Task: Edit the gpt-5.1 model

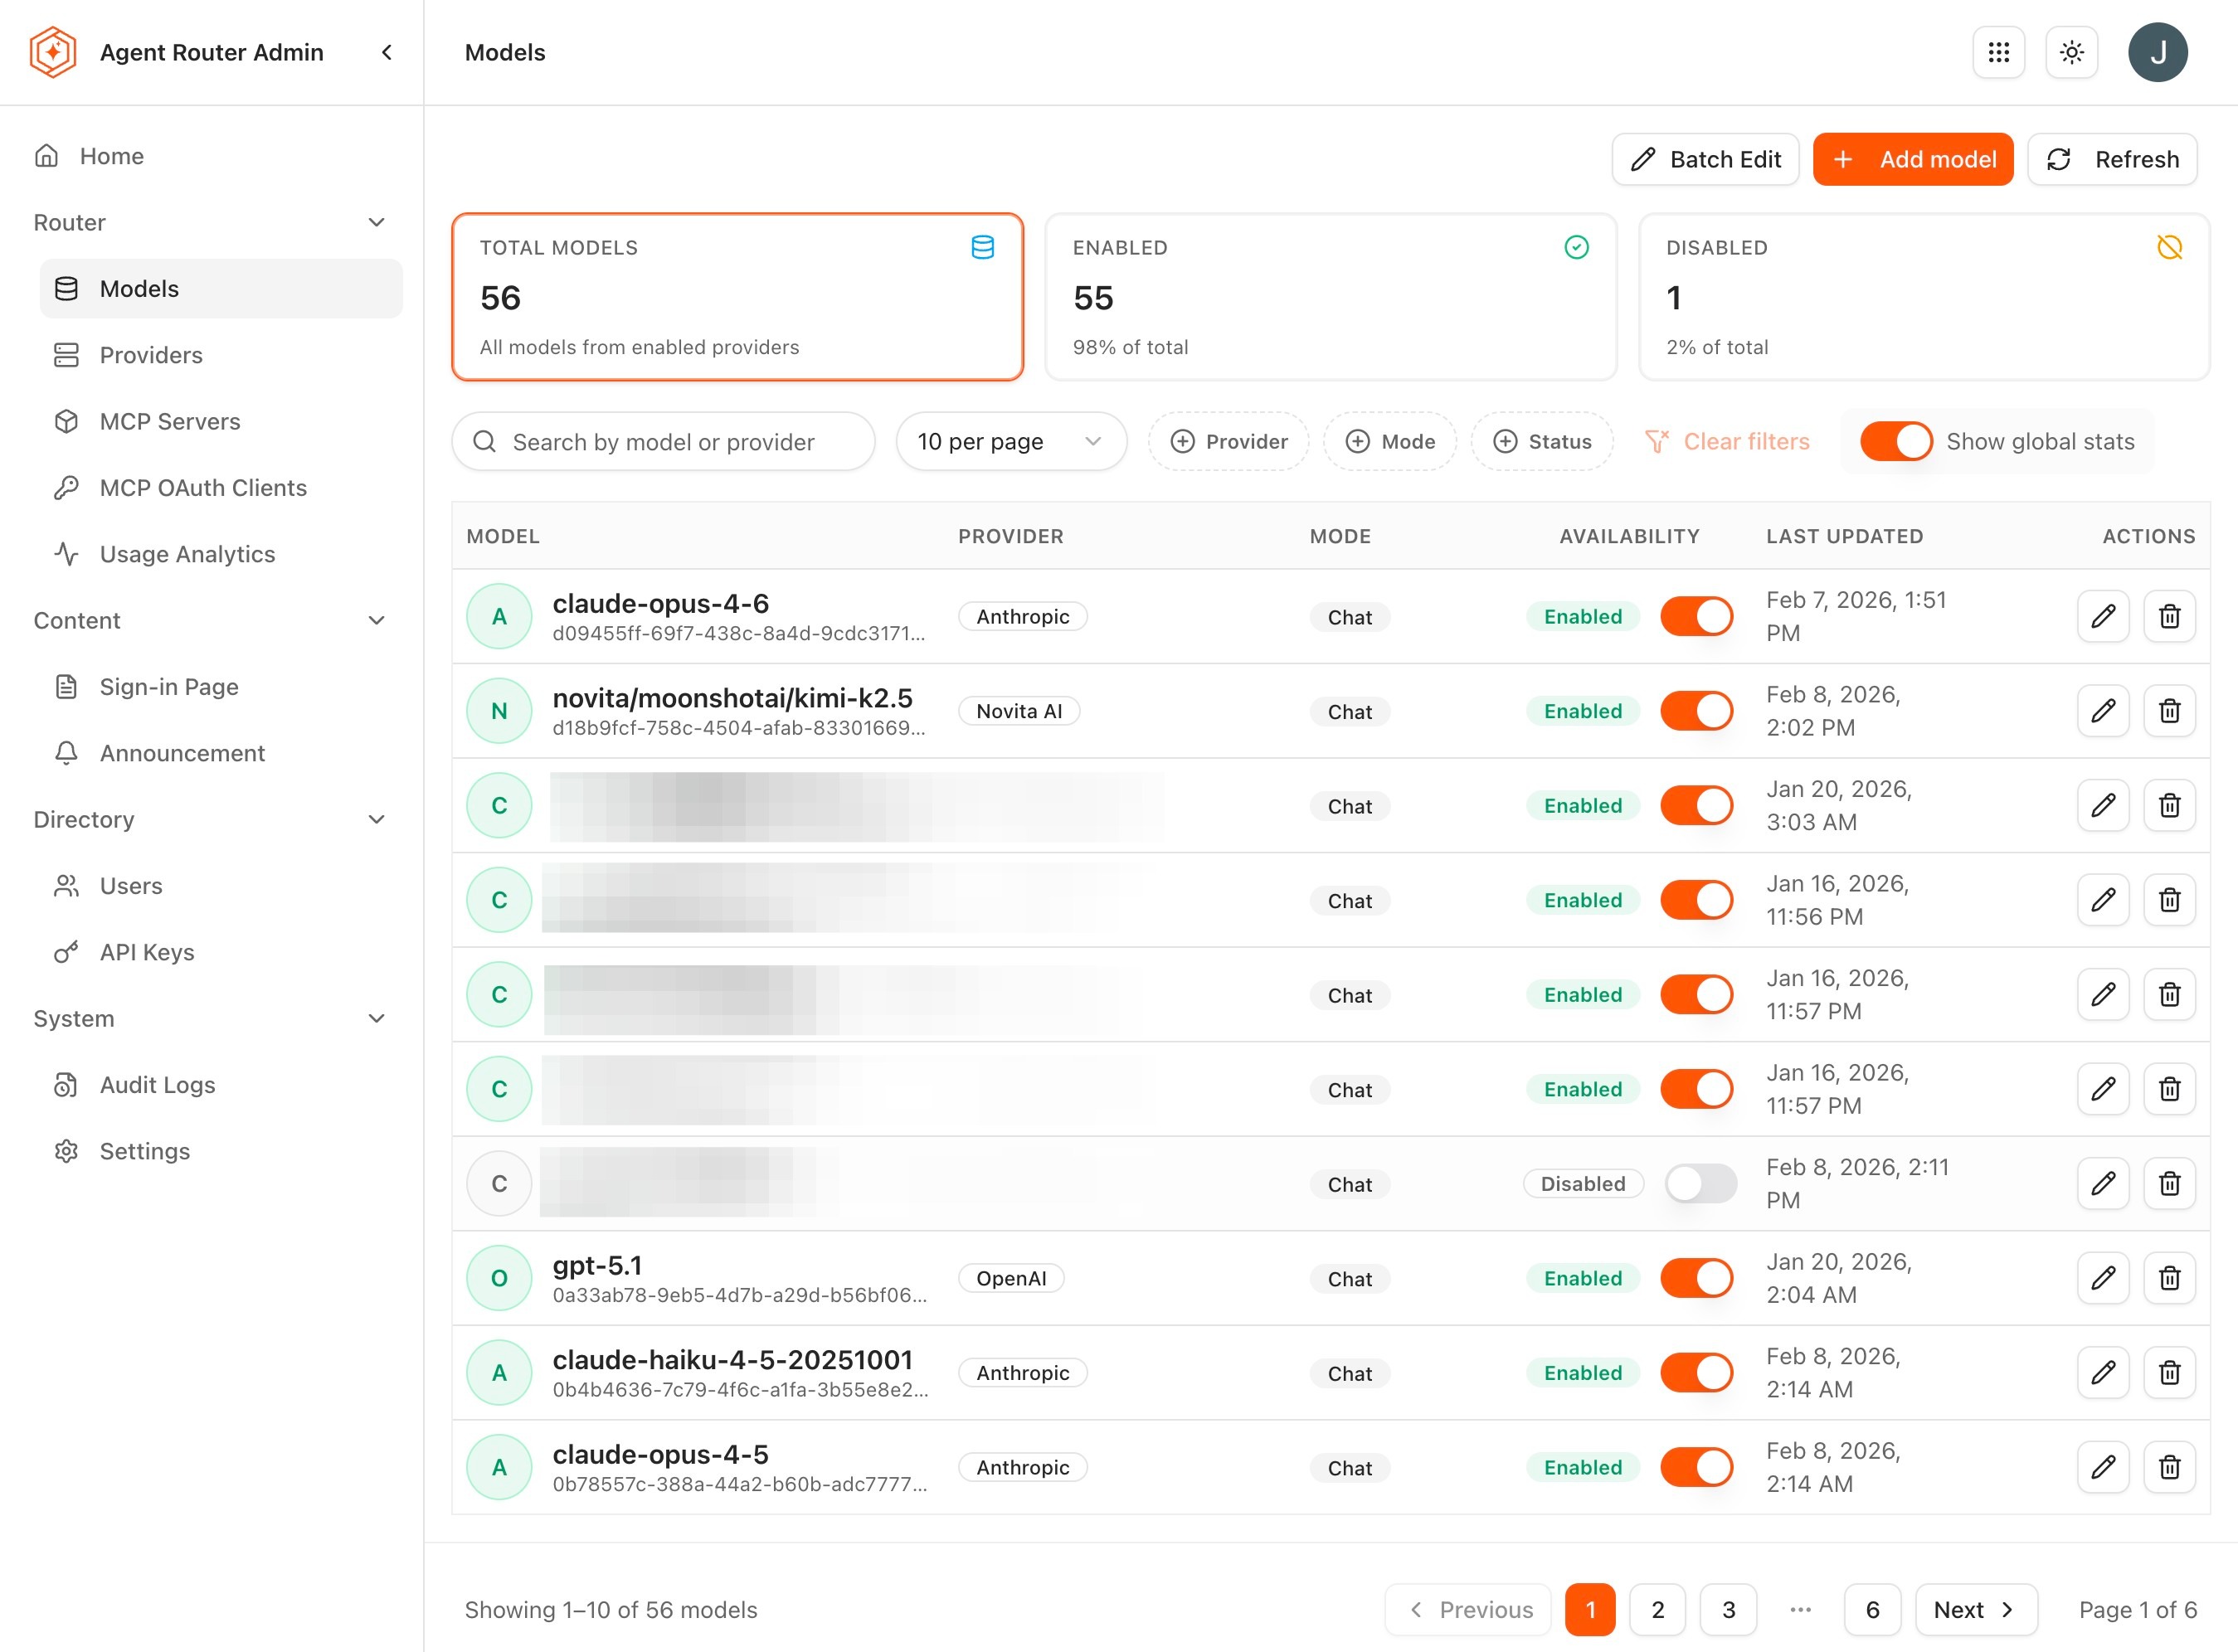Action: click(x=2103, y=1278)
